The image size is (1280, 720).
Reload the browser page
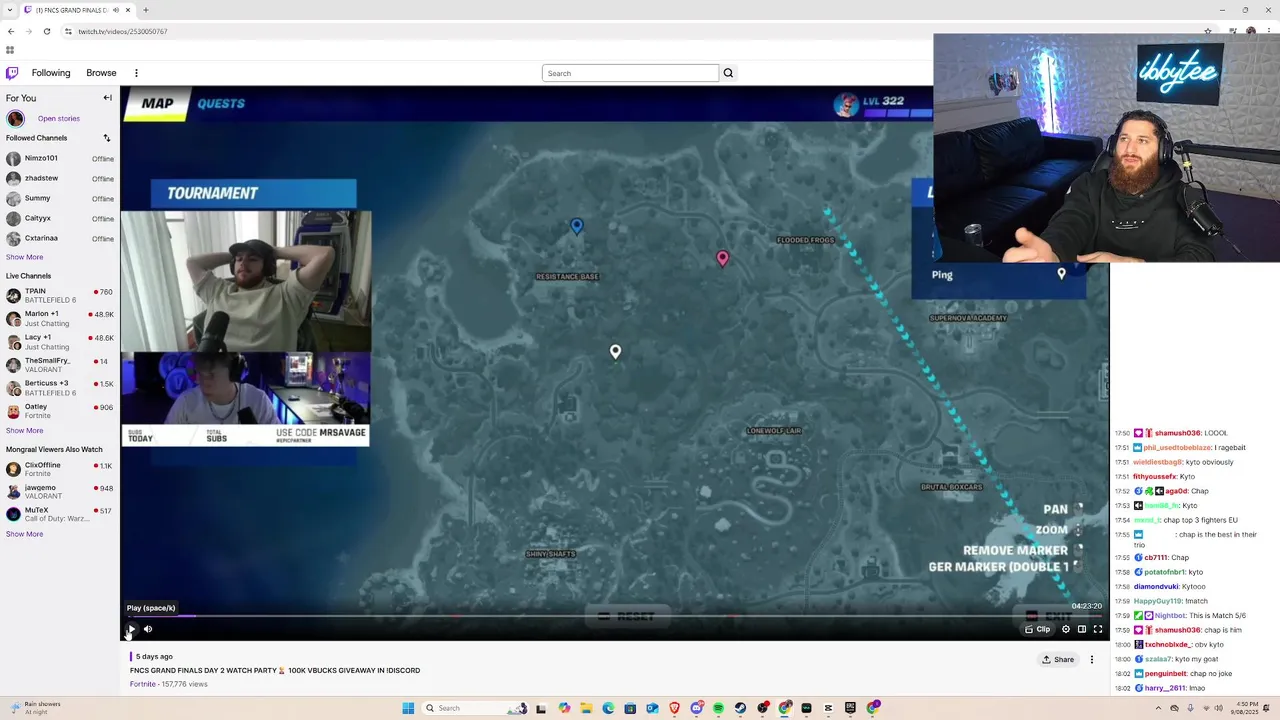(x=46, y=31)
